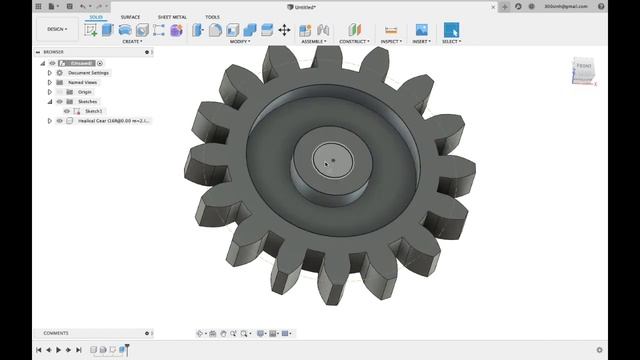640x360 pixels.
Task: Select the Measure tool
Action: 391,30
